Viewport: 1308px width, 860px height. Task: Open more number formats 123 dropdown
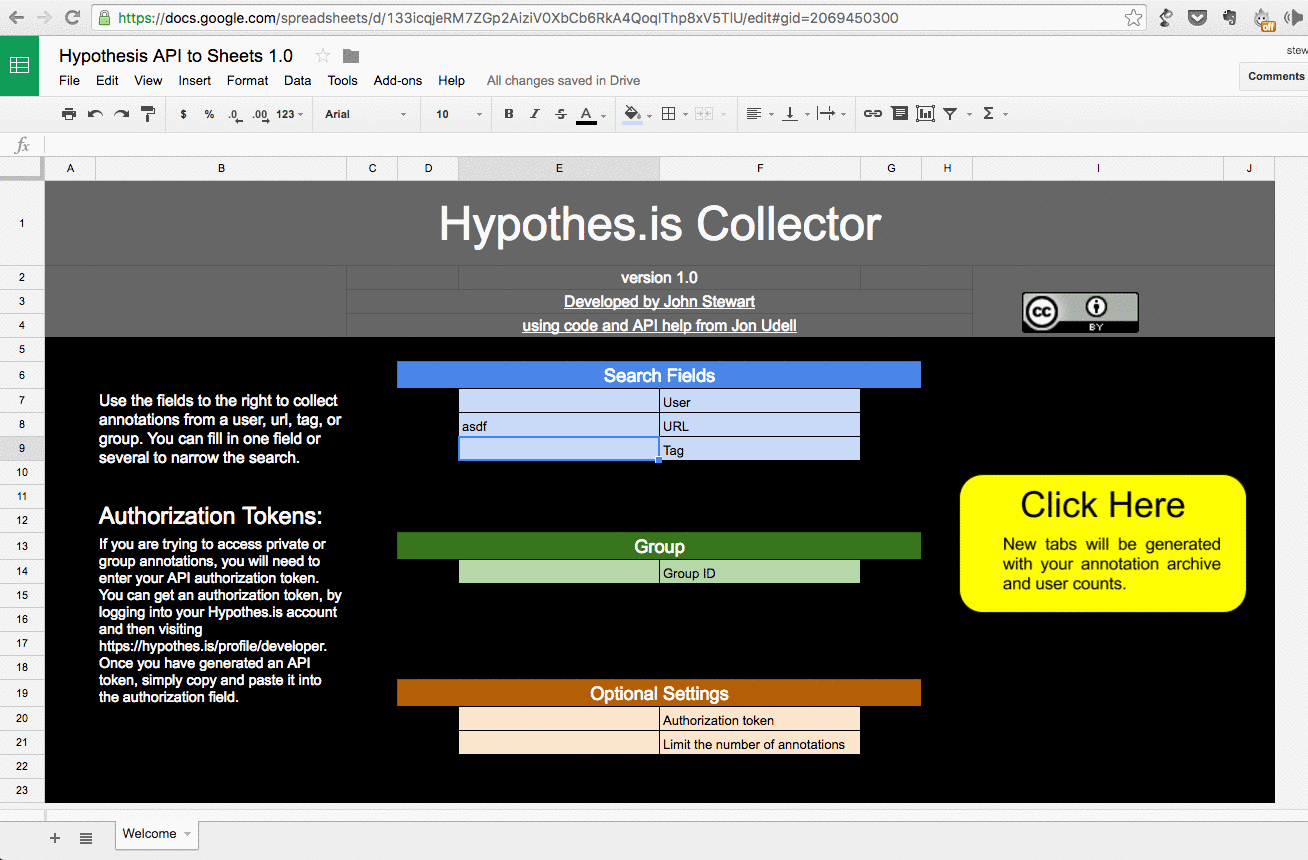[x=289, y=114]
